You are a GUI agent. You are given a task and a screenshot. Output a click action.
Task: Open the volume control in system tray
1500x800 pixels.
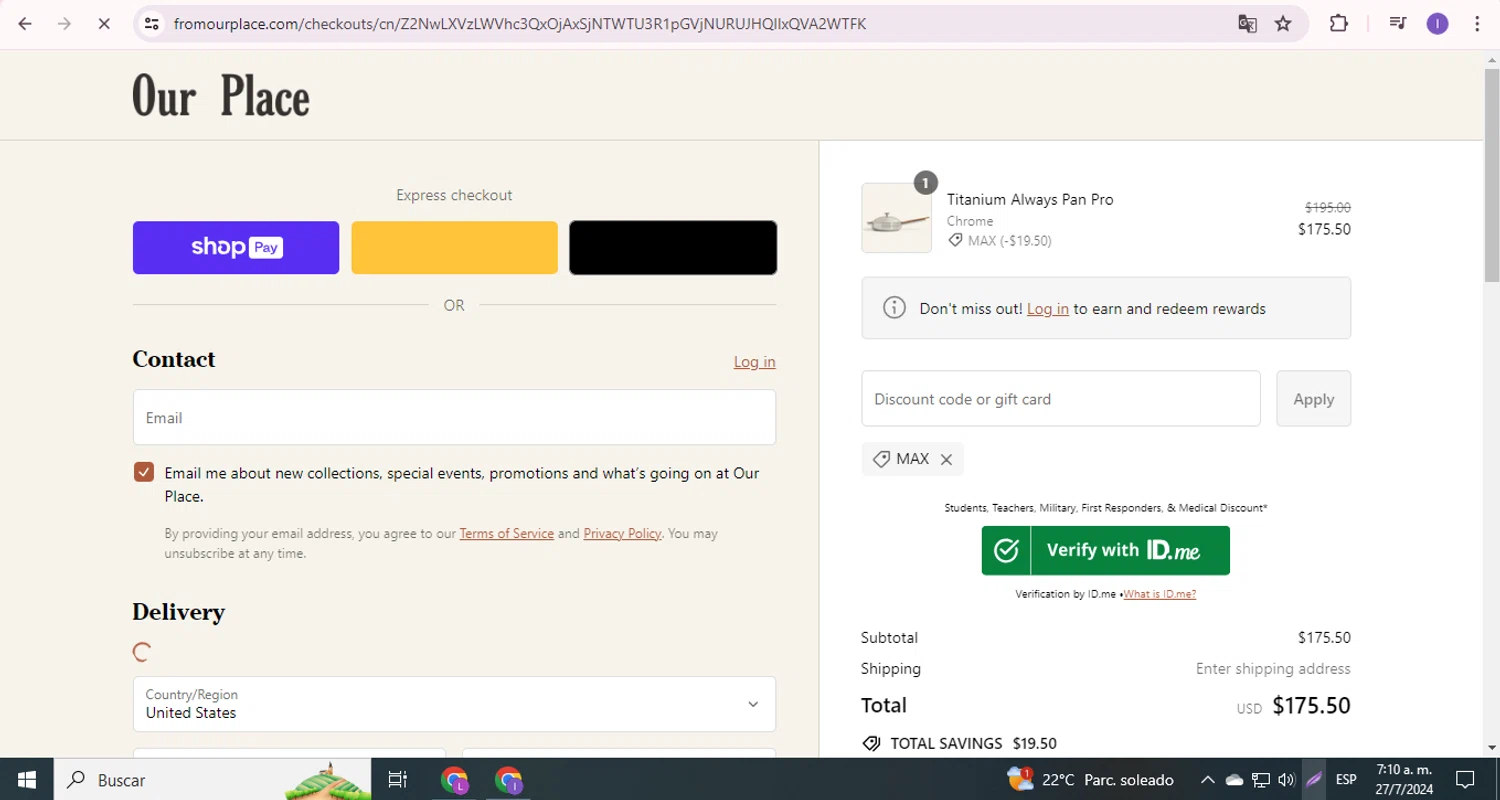pyautogui.click(x=1286, y=780)
